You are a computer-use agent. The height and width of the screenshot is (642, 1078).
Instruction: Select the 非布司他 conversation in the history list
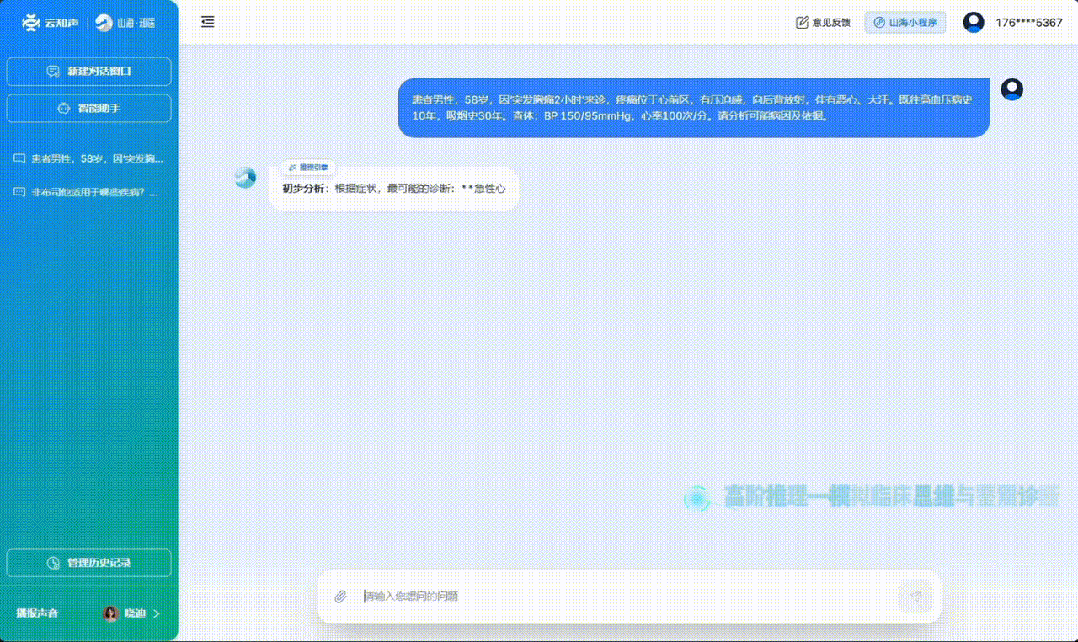click(x=88, y=192)
